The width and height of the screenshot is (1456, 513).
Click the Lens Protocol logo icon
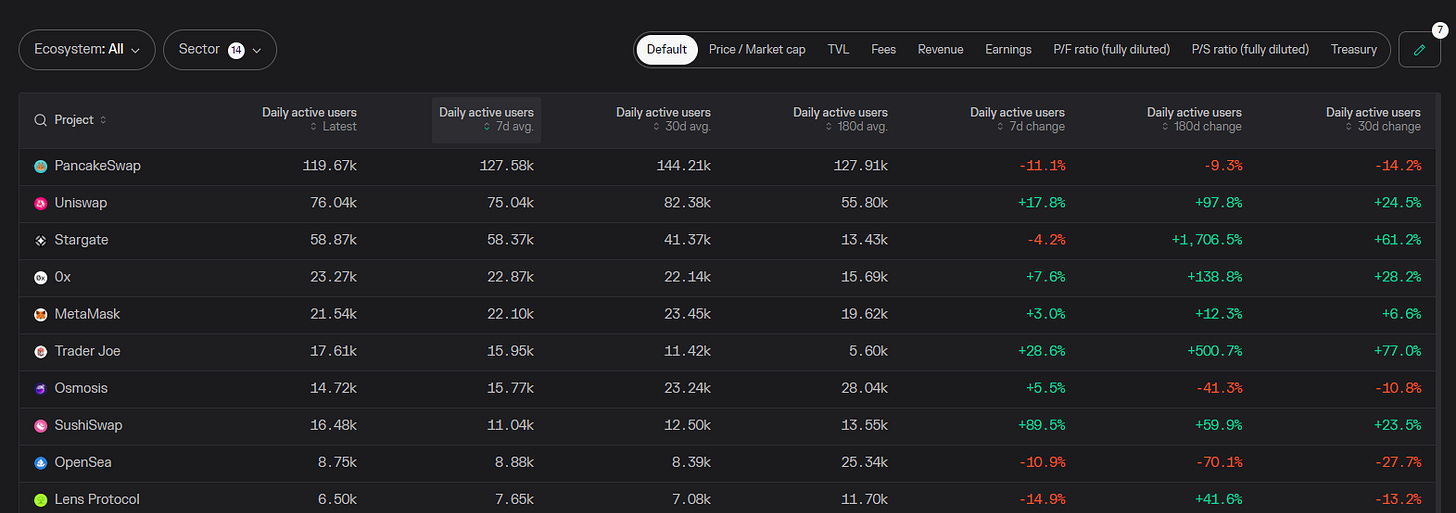click(41, 499)
